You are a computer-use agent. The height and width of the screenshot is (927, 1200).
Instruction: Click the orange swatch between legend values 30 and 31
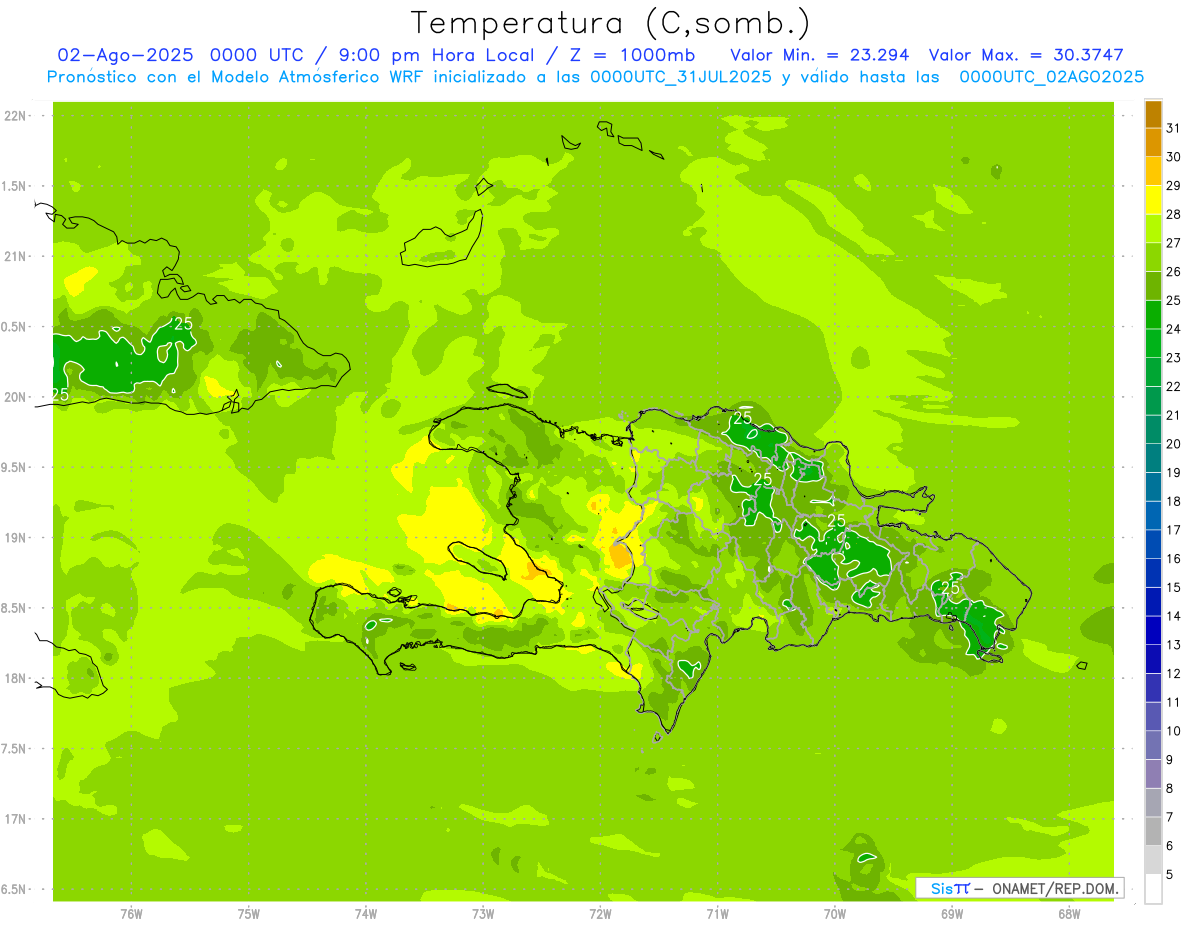(x=1154, y=143)
